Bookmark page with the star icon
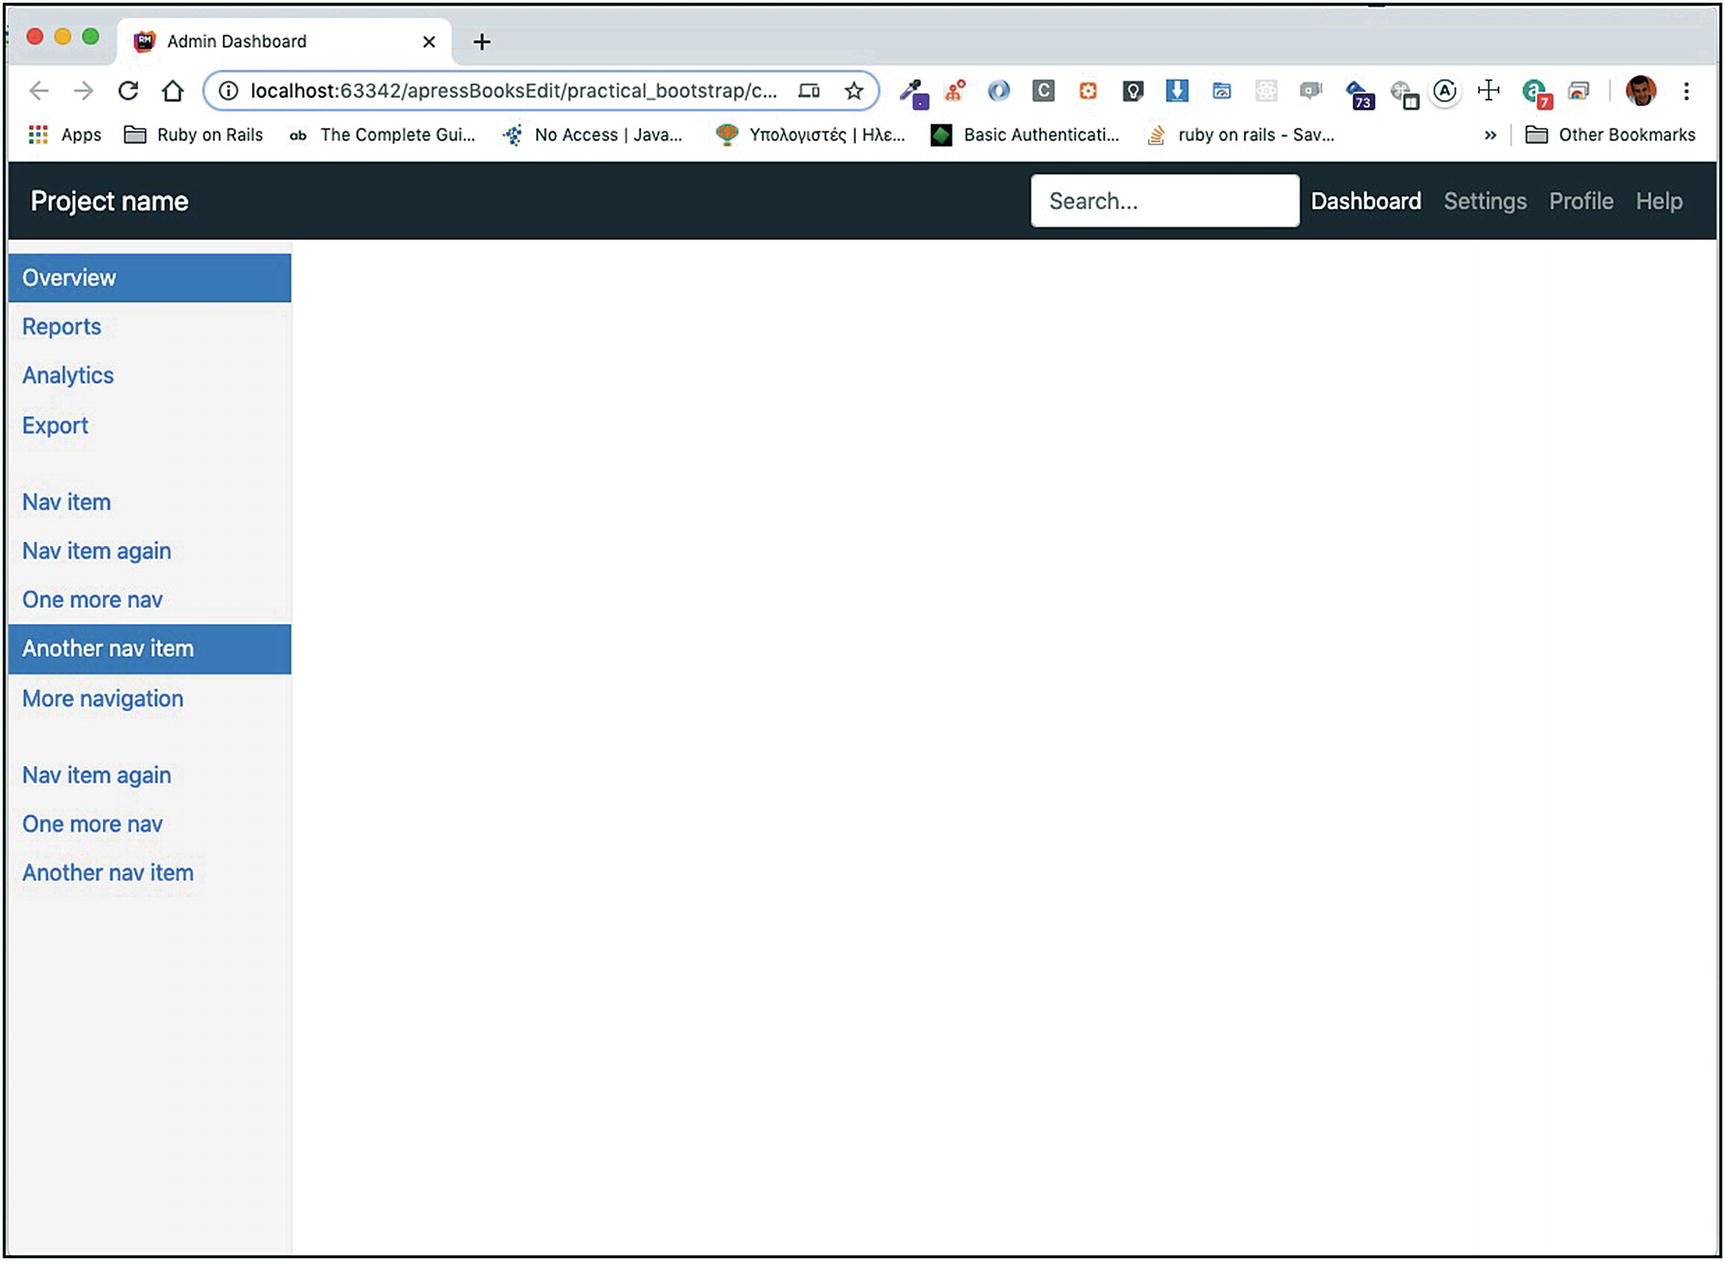This screenshot has height=1261, width=1725. pyautogui.click(x=853, y=91)
